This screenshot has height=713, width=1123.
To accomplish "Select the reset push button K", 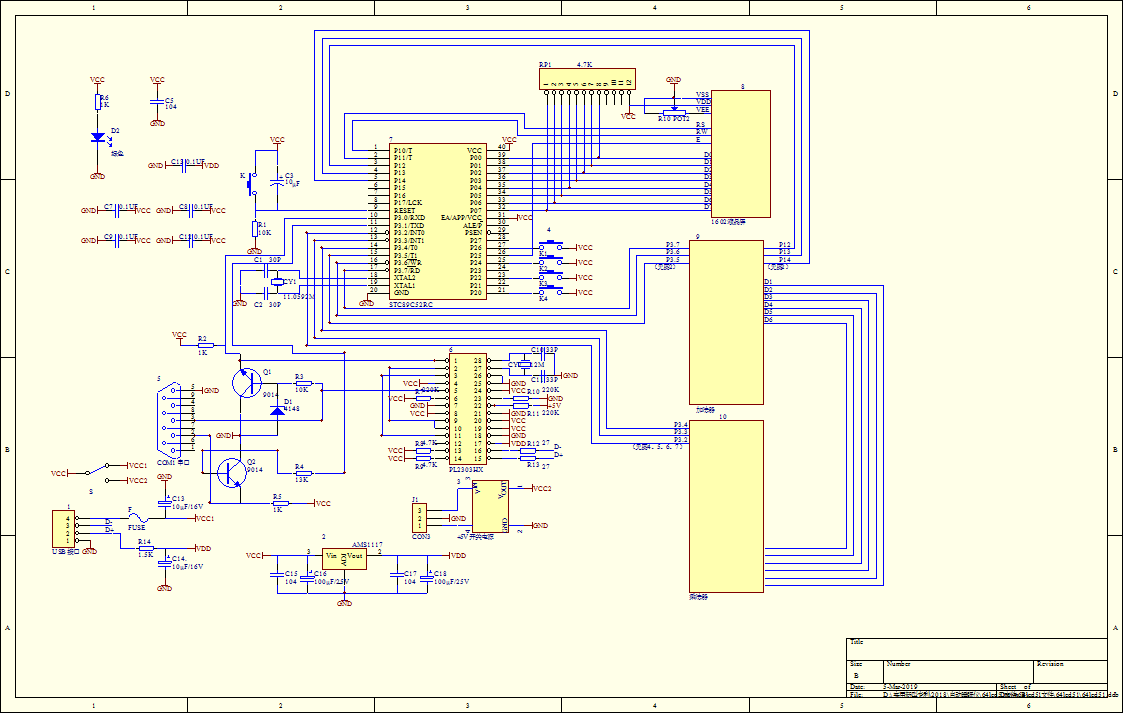I will pos(252,184).
